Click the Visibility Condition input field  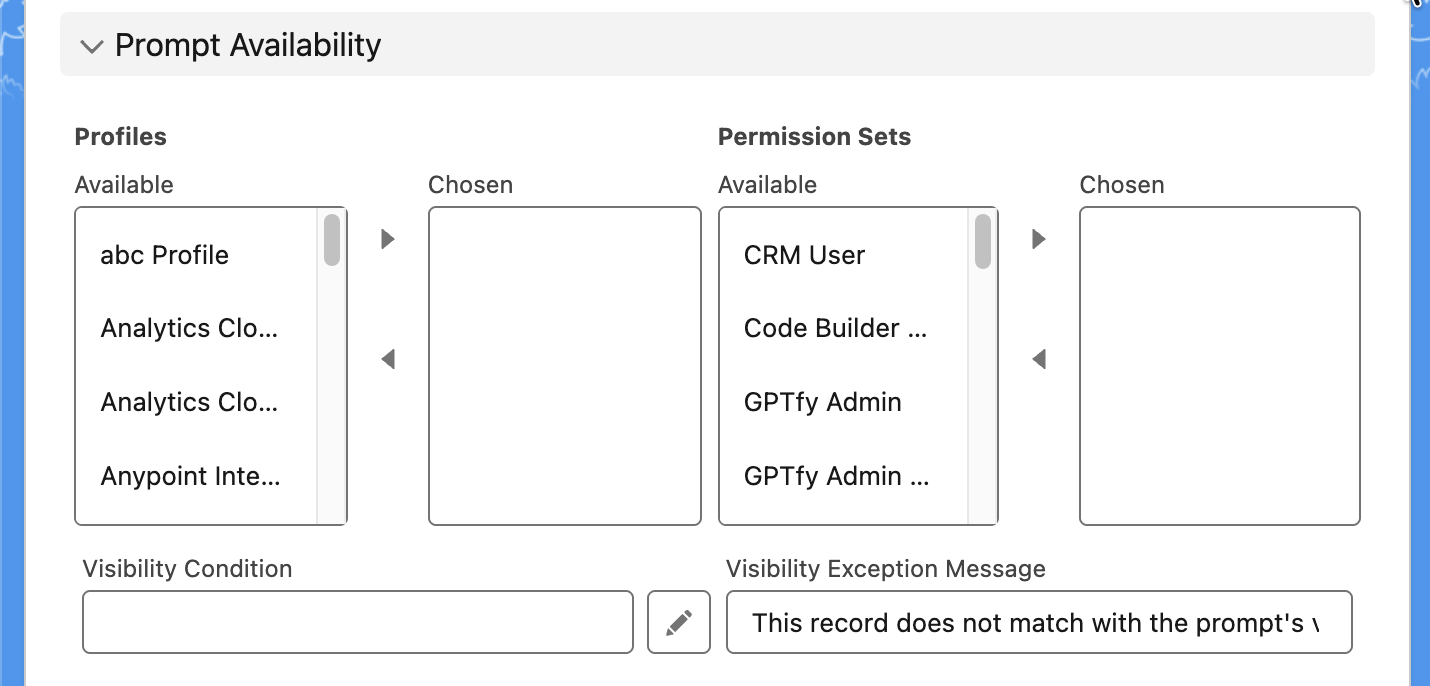click(357, 622)
